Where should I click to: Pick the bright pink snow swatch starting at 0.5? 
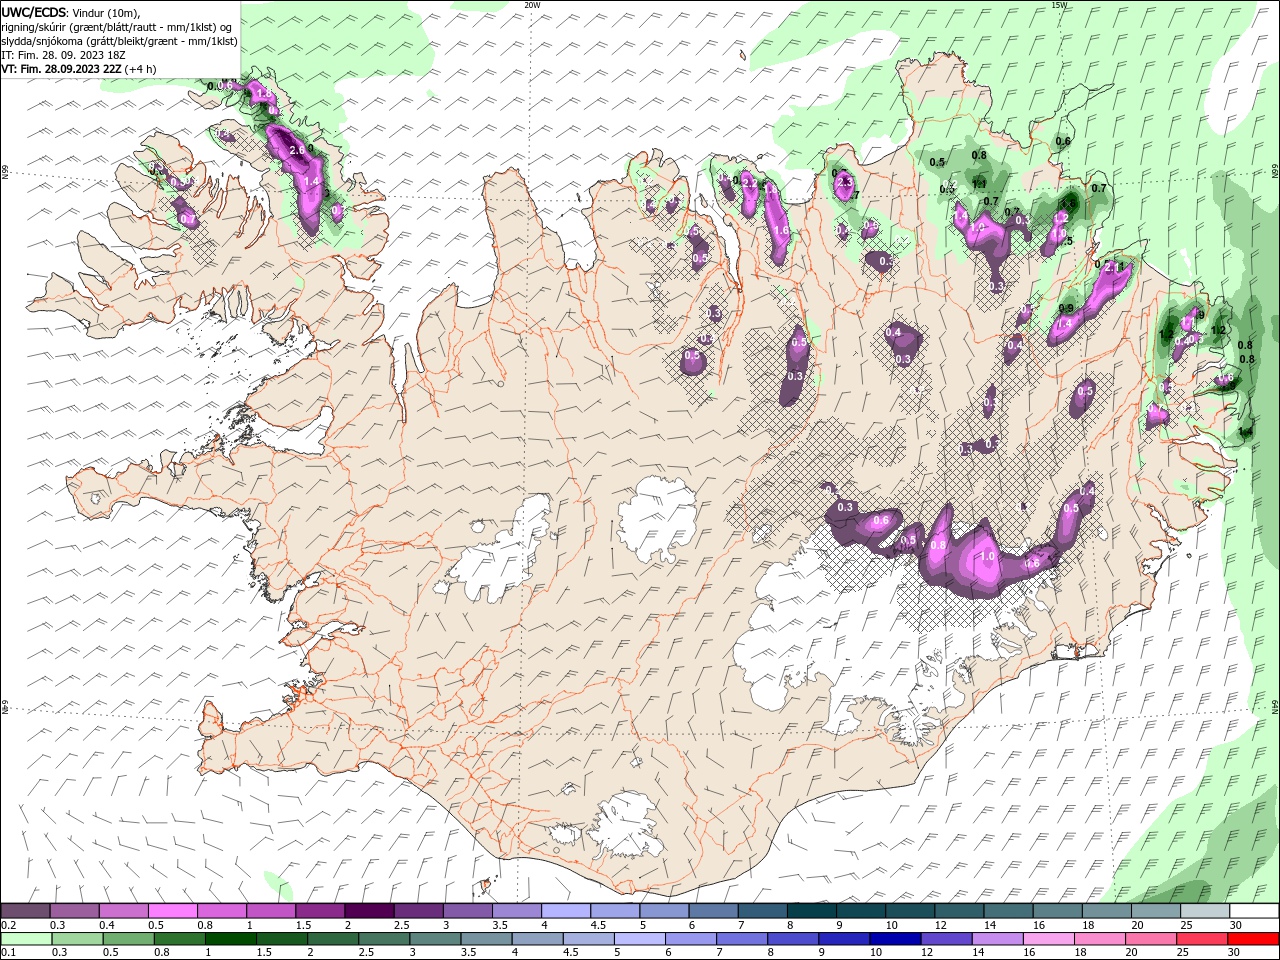point(172,911)
